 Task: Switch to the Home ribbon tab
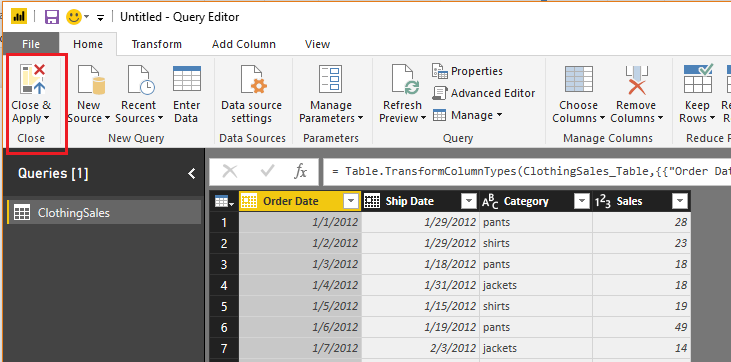(88, 44)
